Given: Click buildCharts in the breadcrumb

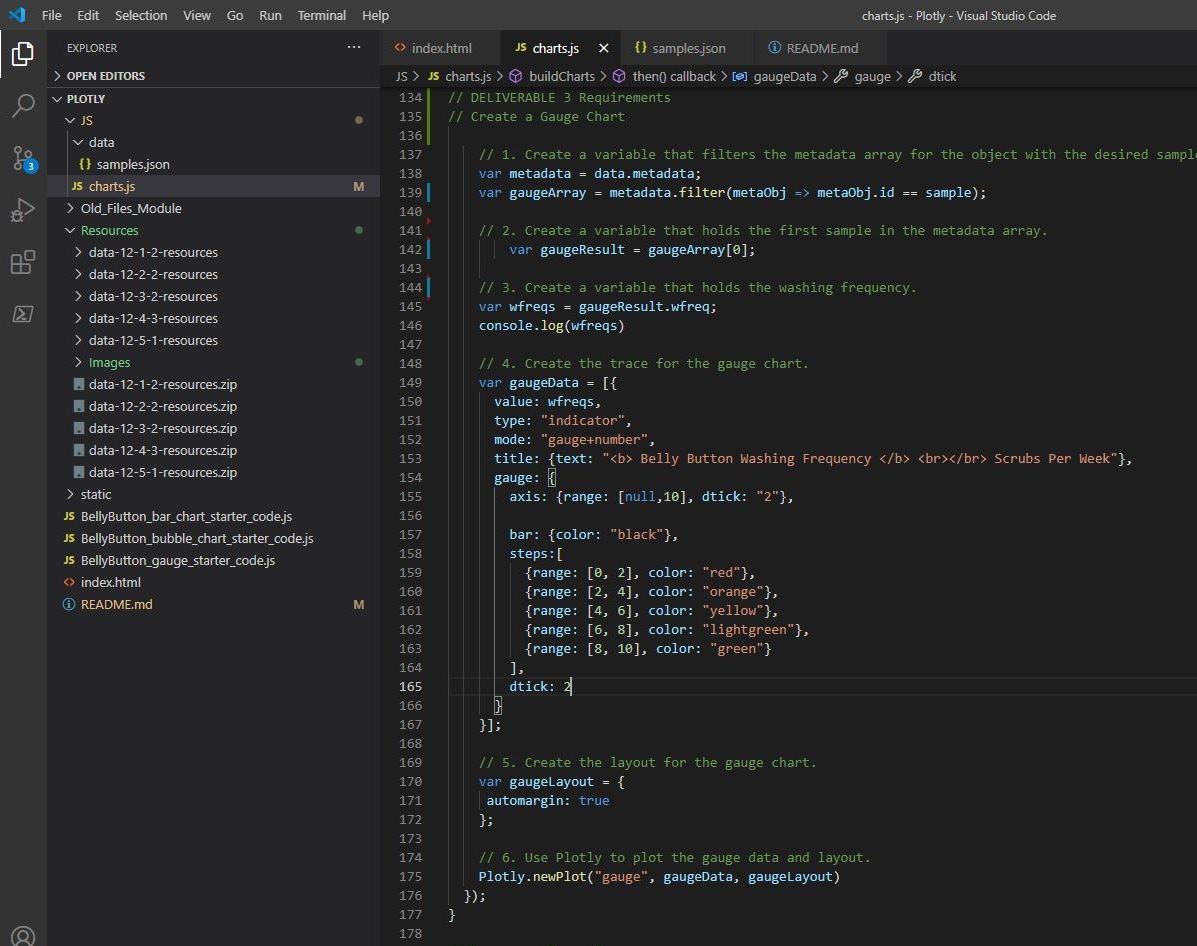Looking at the screenshot, I should [561, 76].
